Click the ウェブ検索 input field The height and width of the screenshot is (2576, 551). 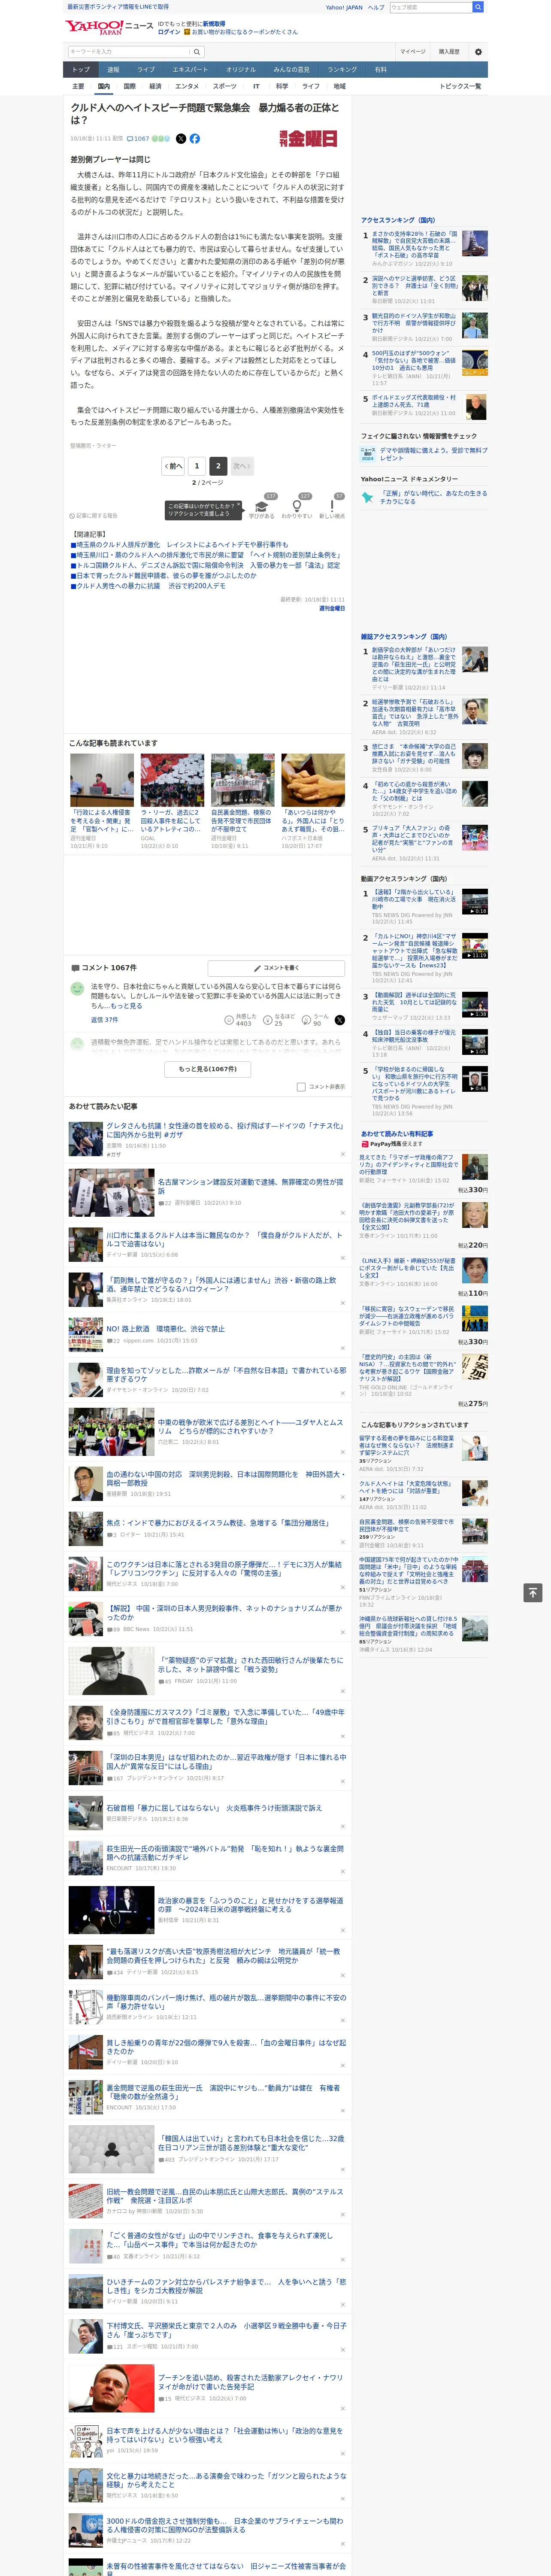tap(430, 7)
